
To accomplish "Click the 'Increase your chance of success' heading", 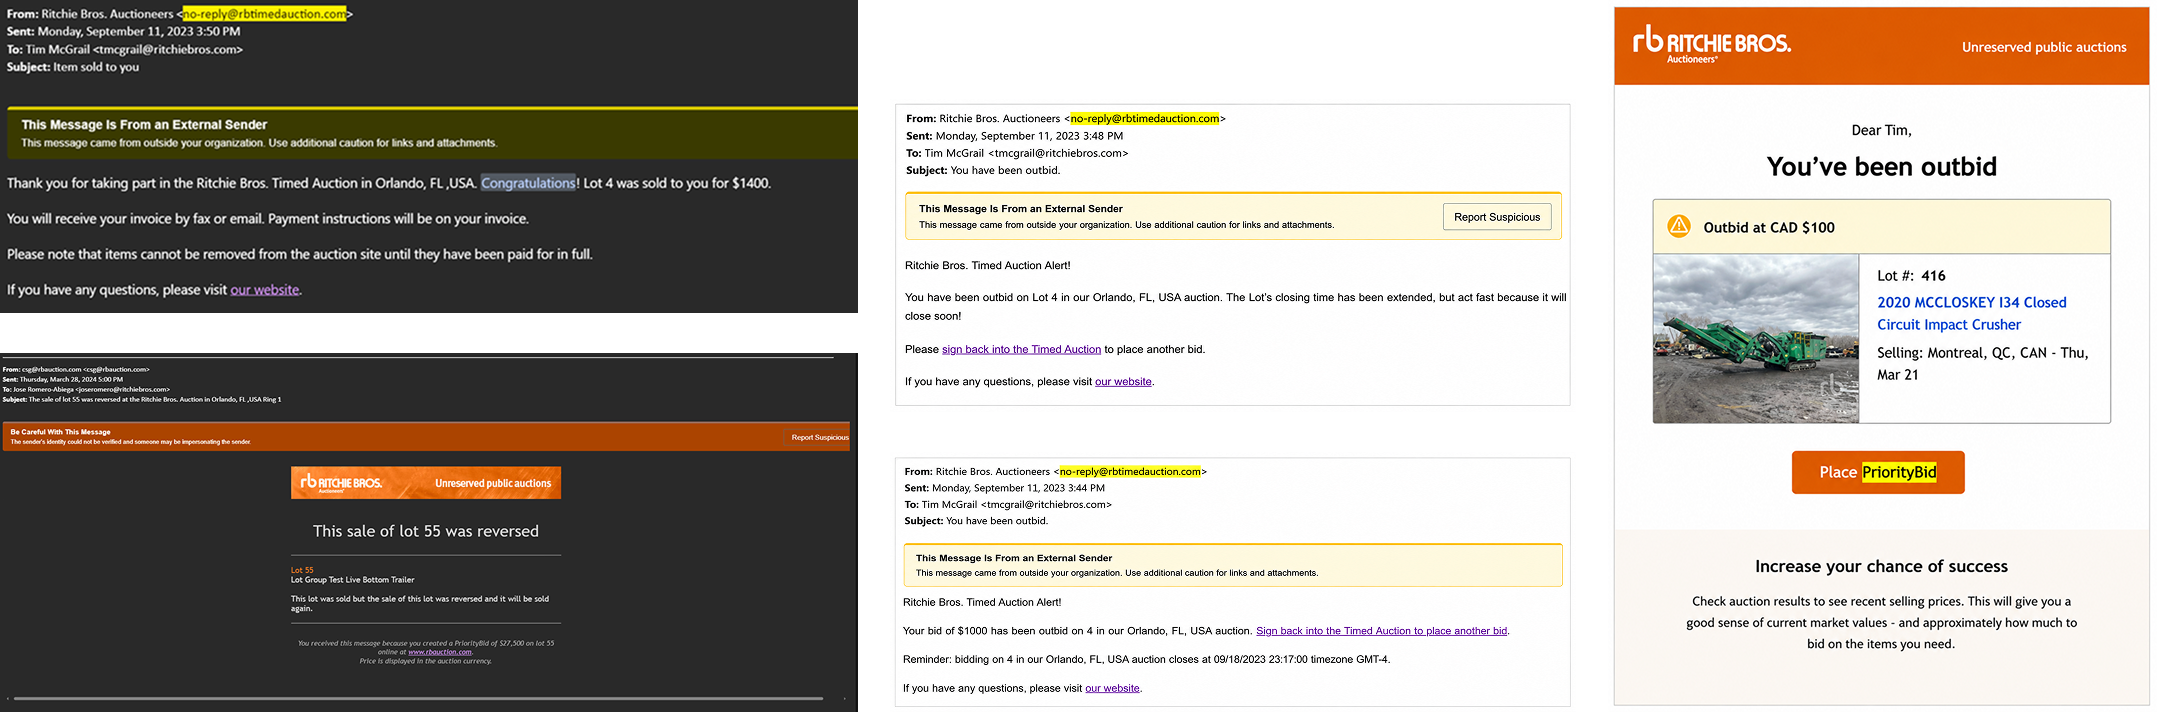I will (x=1881, y=566).
